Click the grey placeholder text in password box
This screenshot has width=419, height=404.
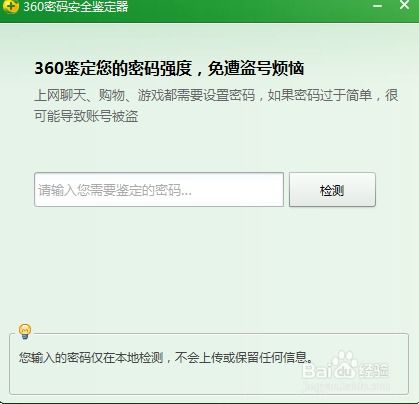115,190
